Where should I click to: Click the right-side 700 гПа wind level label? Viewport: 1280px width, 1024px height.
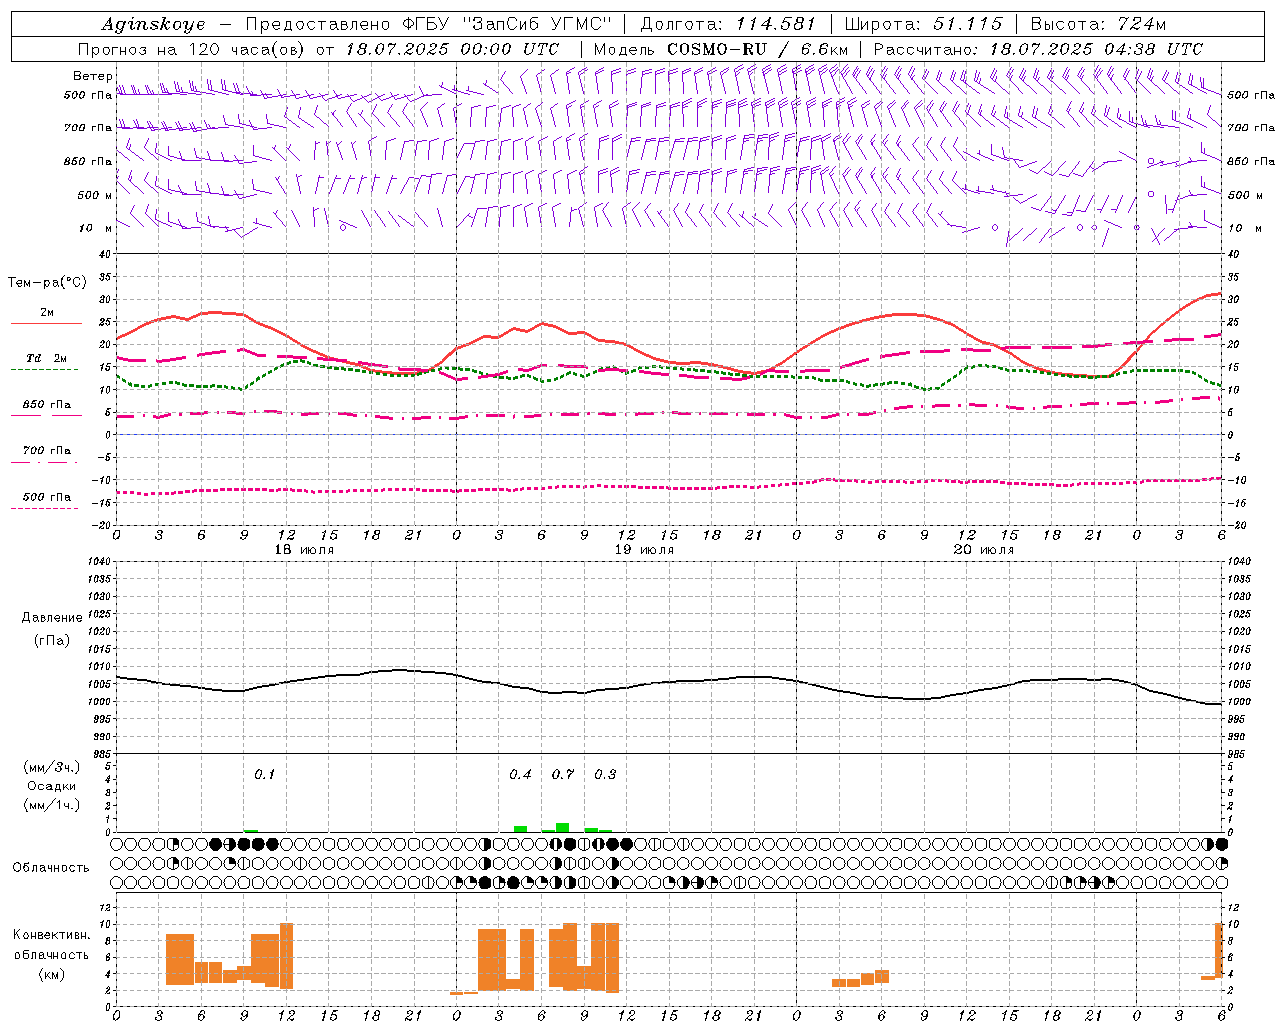coord(1251,128)
